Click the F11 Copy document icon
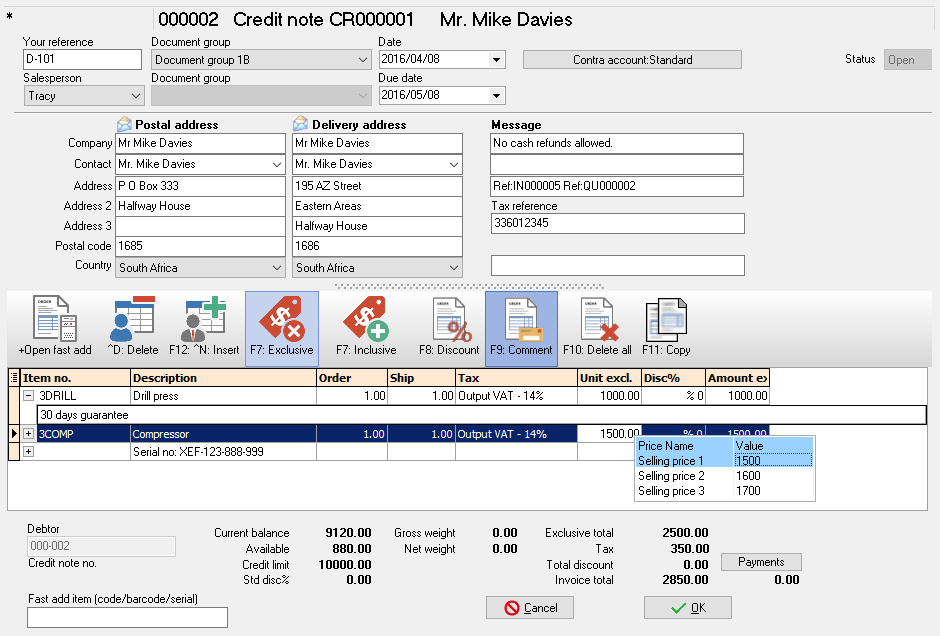This screenshot has width=940, height=636. 666,327
